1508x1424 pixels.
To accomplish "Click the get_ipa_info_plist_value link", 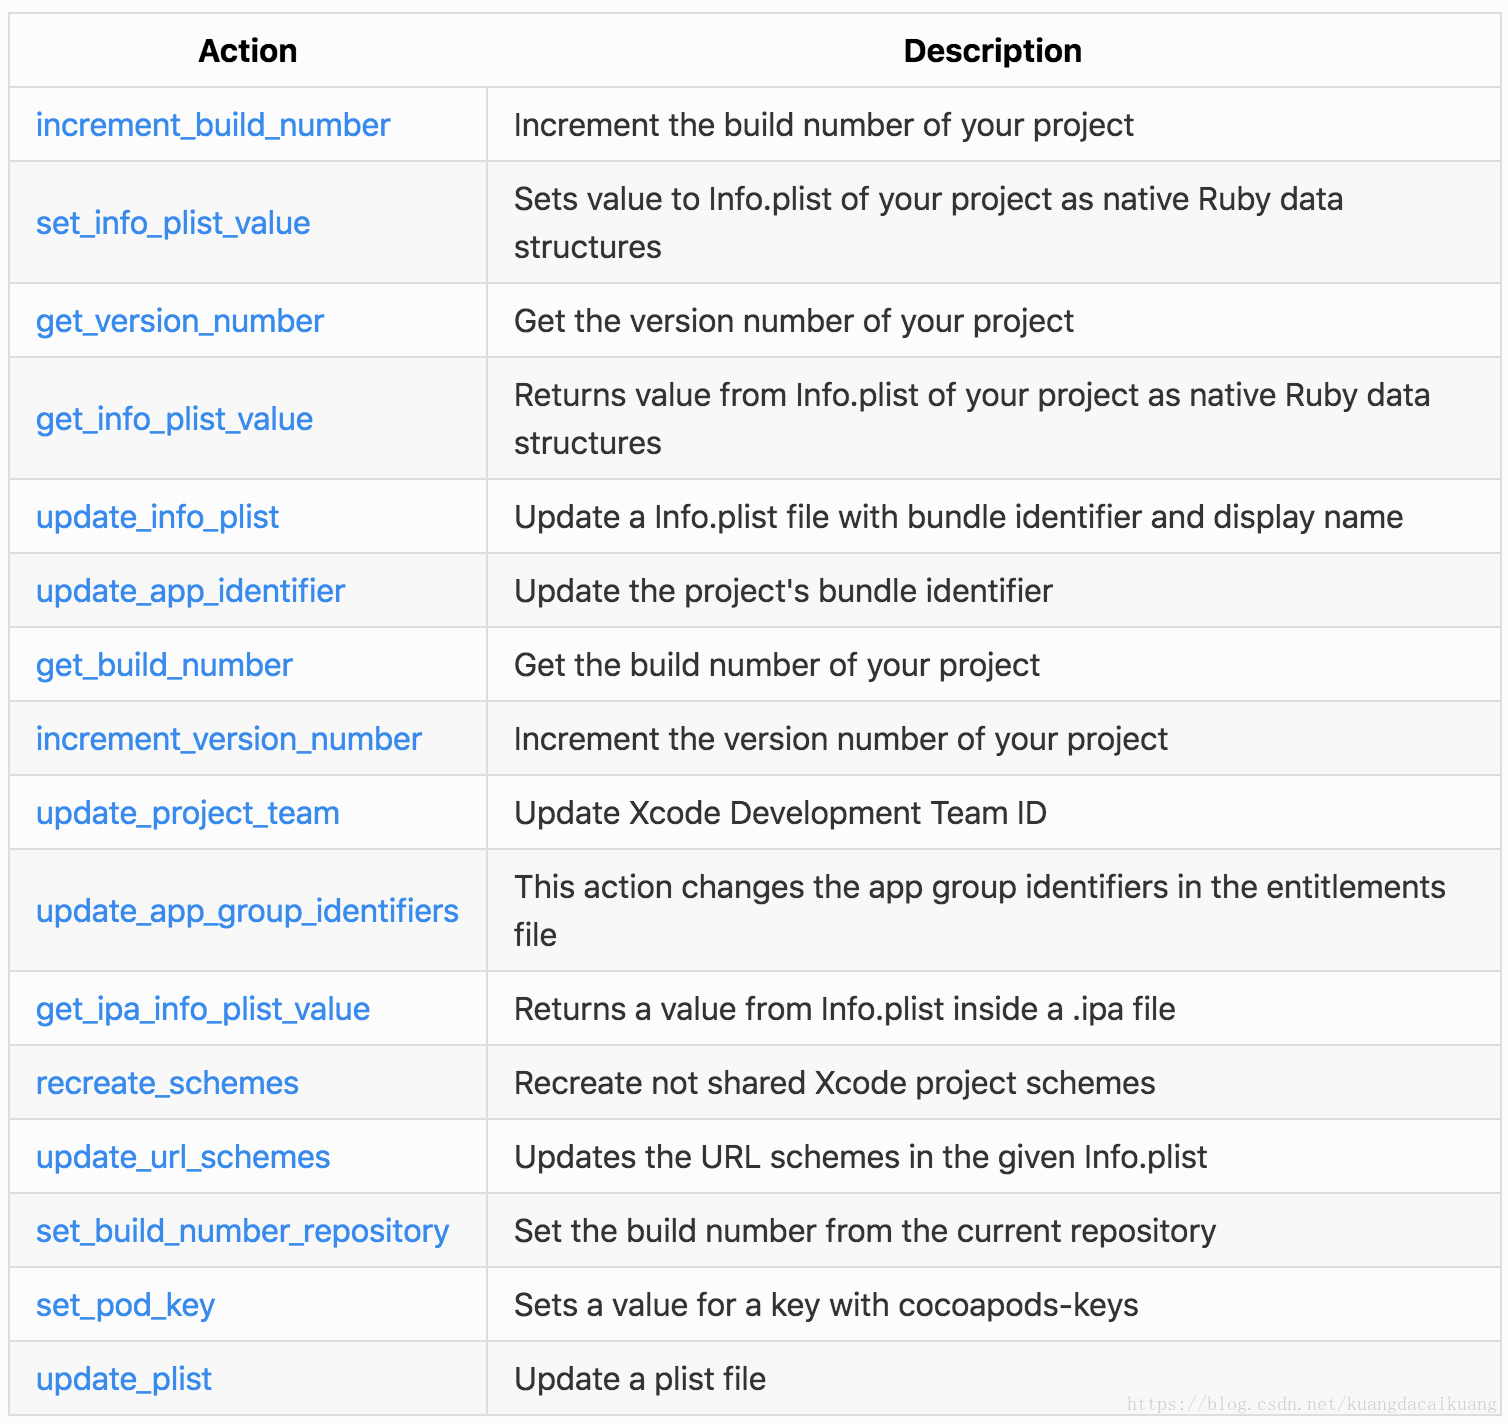I will click(x=203, y=1009).
